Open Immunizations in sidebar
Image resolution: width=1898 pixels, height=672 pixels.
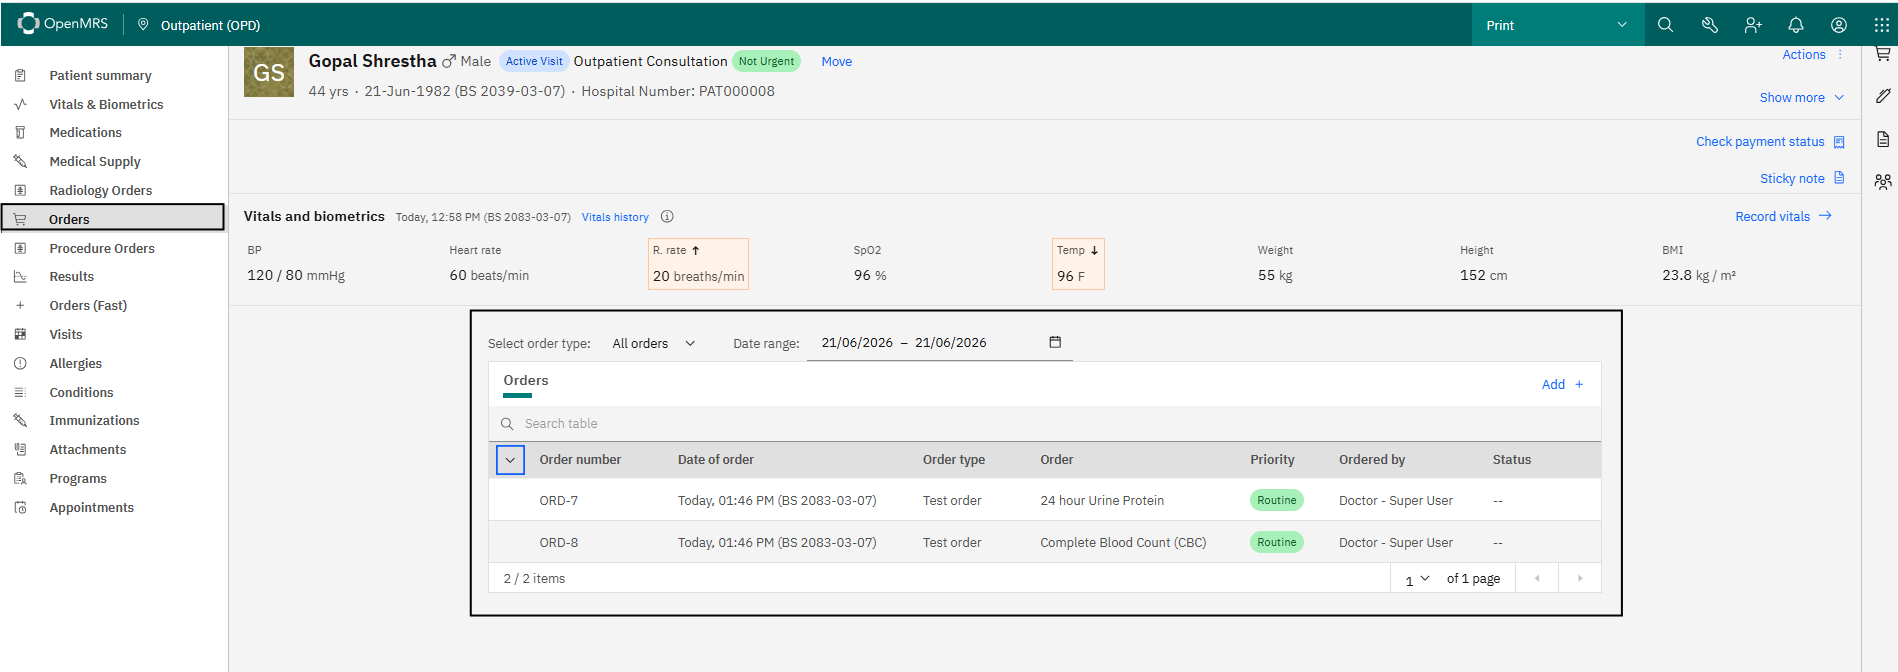coord(94,421)
